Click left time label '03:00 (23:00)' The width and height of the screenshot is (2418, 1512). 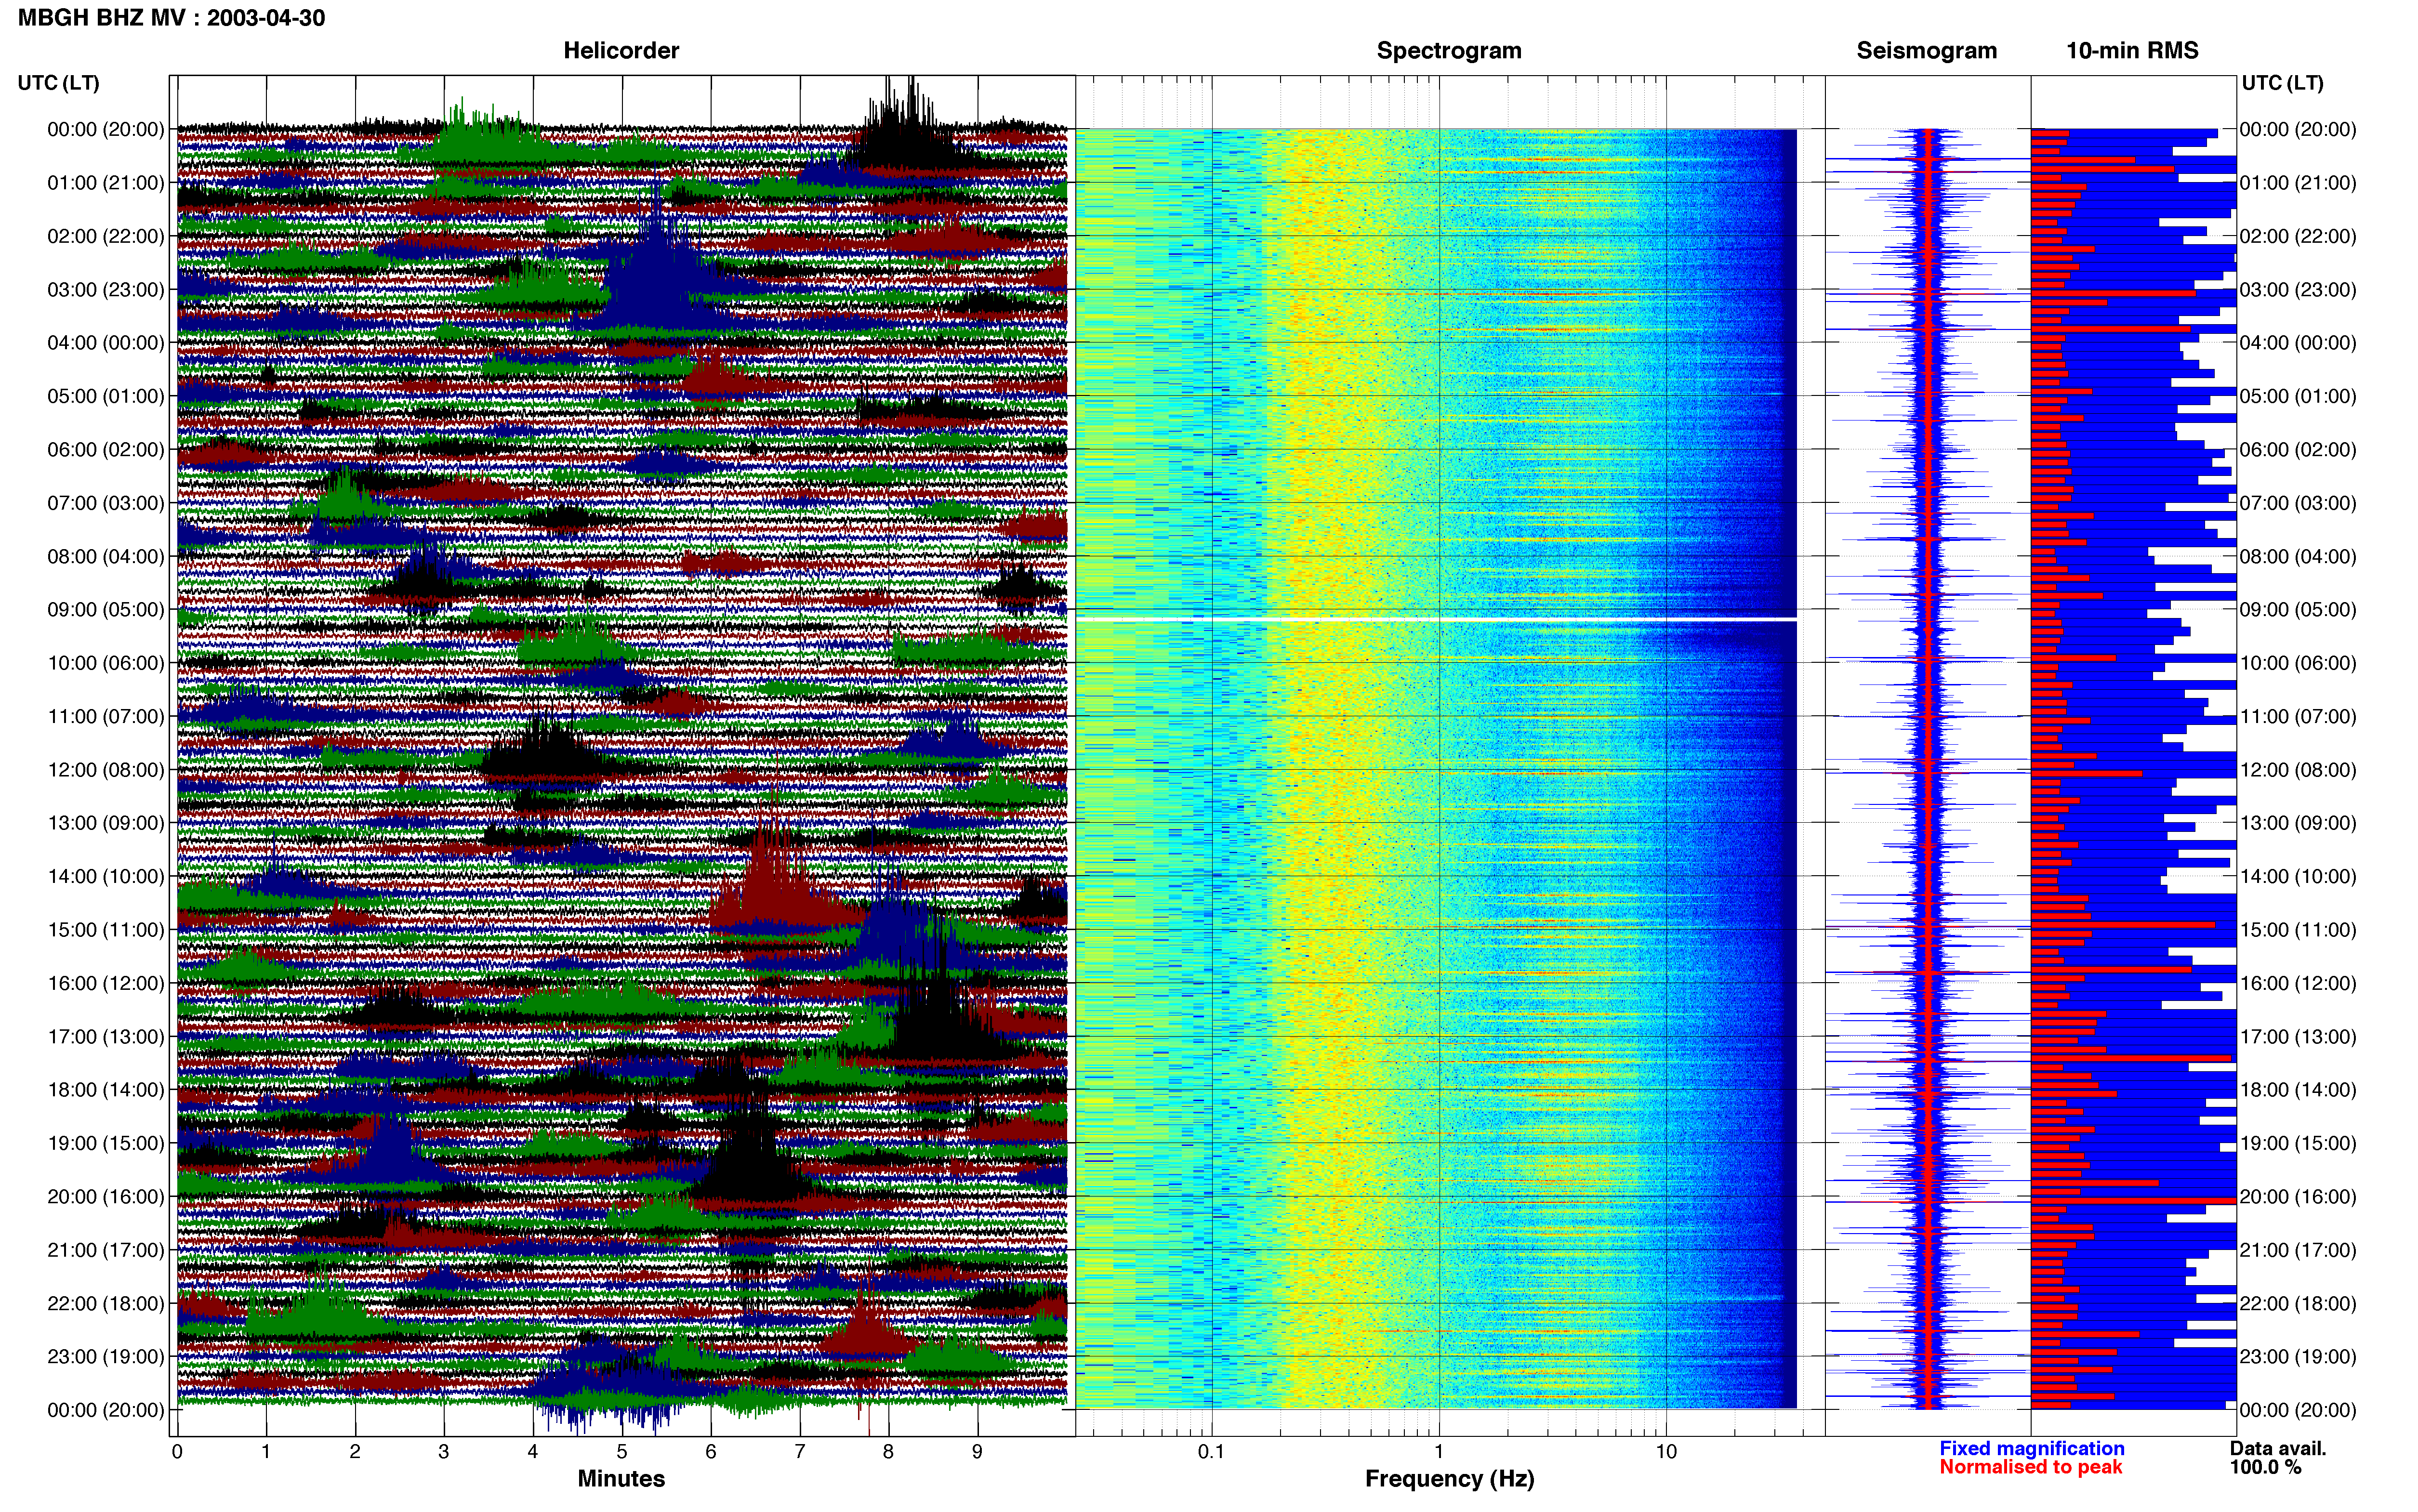pyautogui.click(x=106, y=290)
